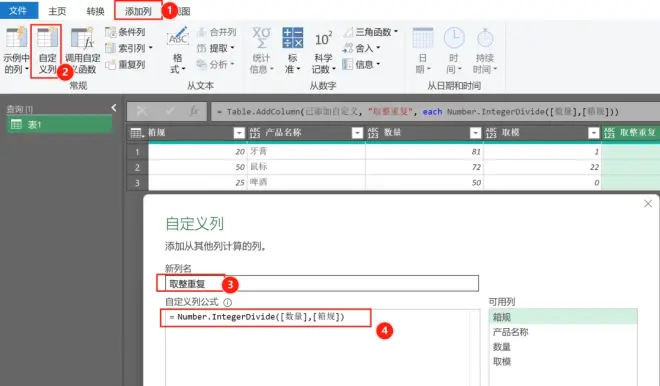Select query 表1 in the queries pane
This screenshot has width=660, height=386.
pos(59,124)
